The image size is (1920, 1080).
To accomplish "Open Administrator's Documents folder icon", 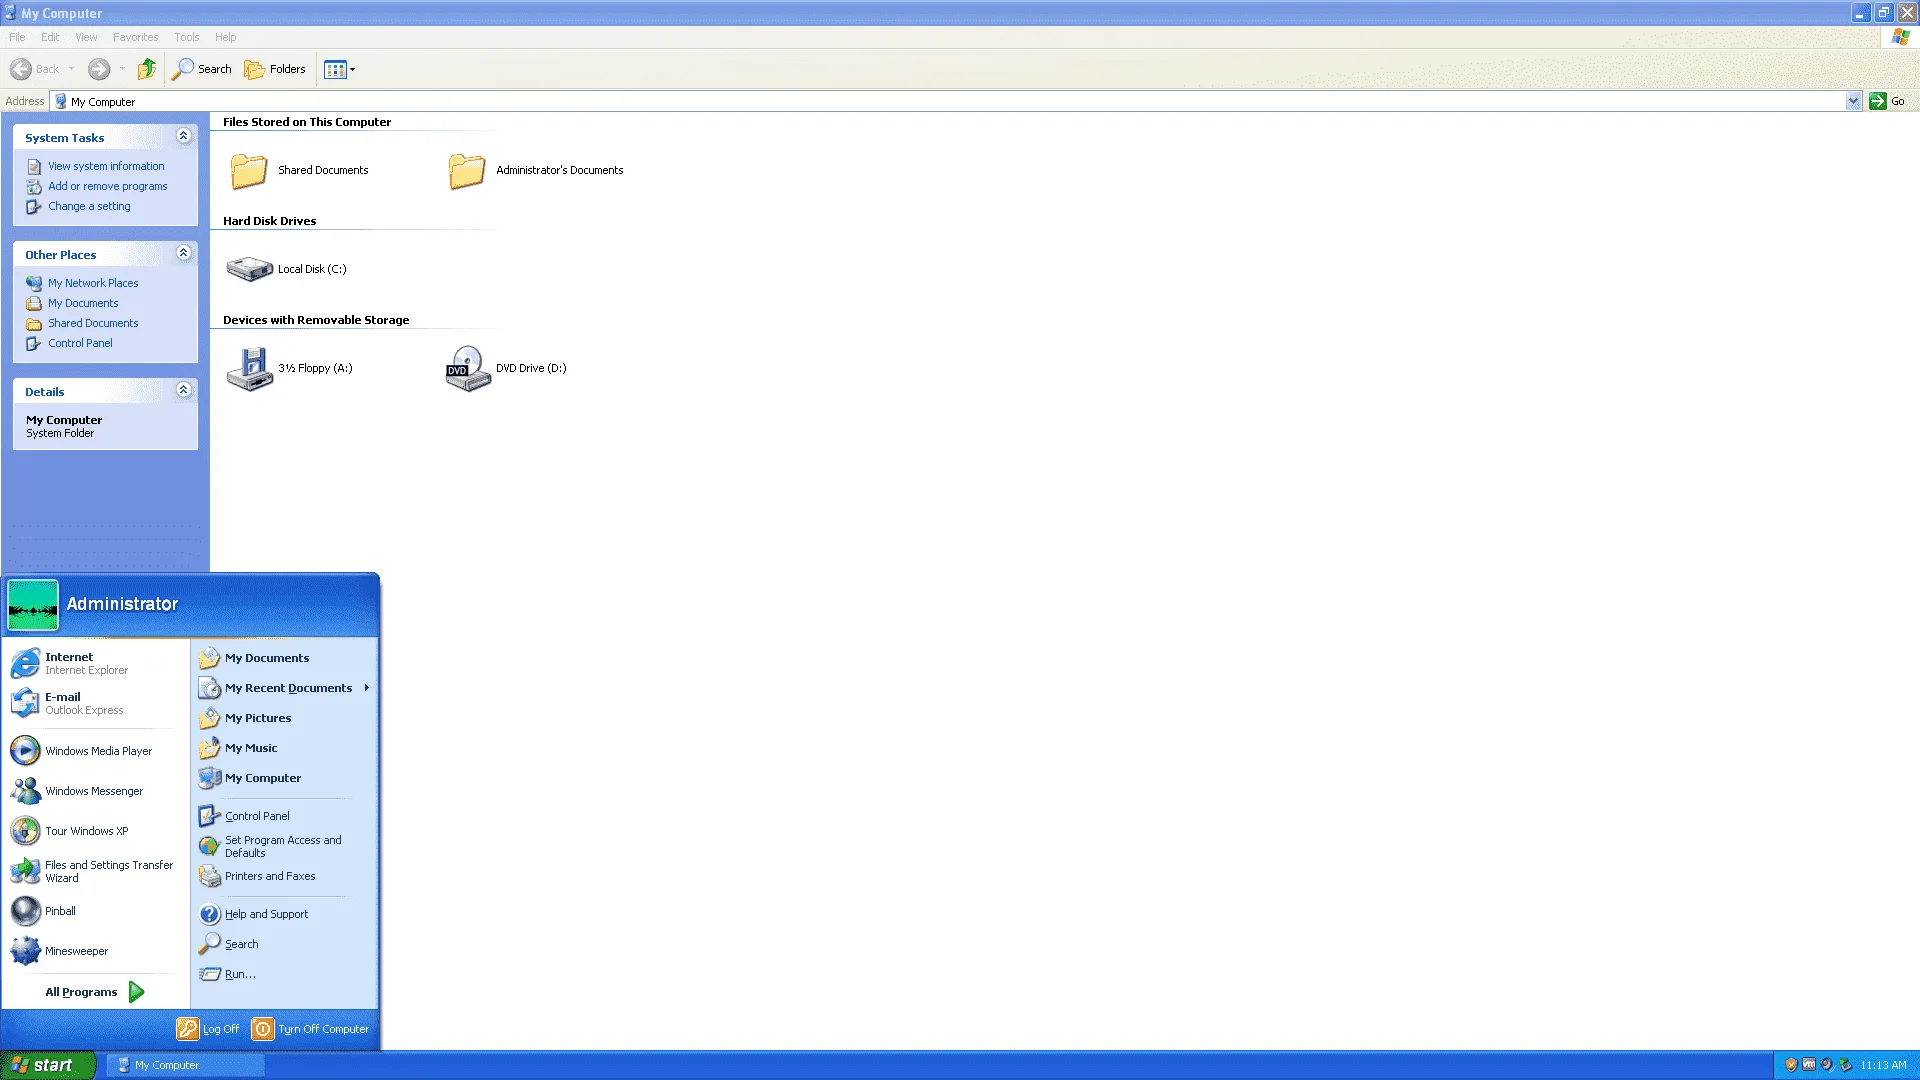I will point(467,171).
